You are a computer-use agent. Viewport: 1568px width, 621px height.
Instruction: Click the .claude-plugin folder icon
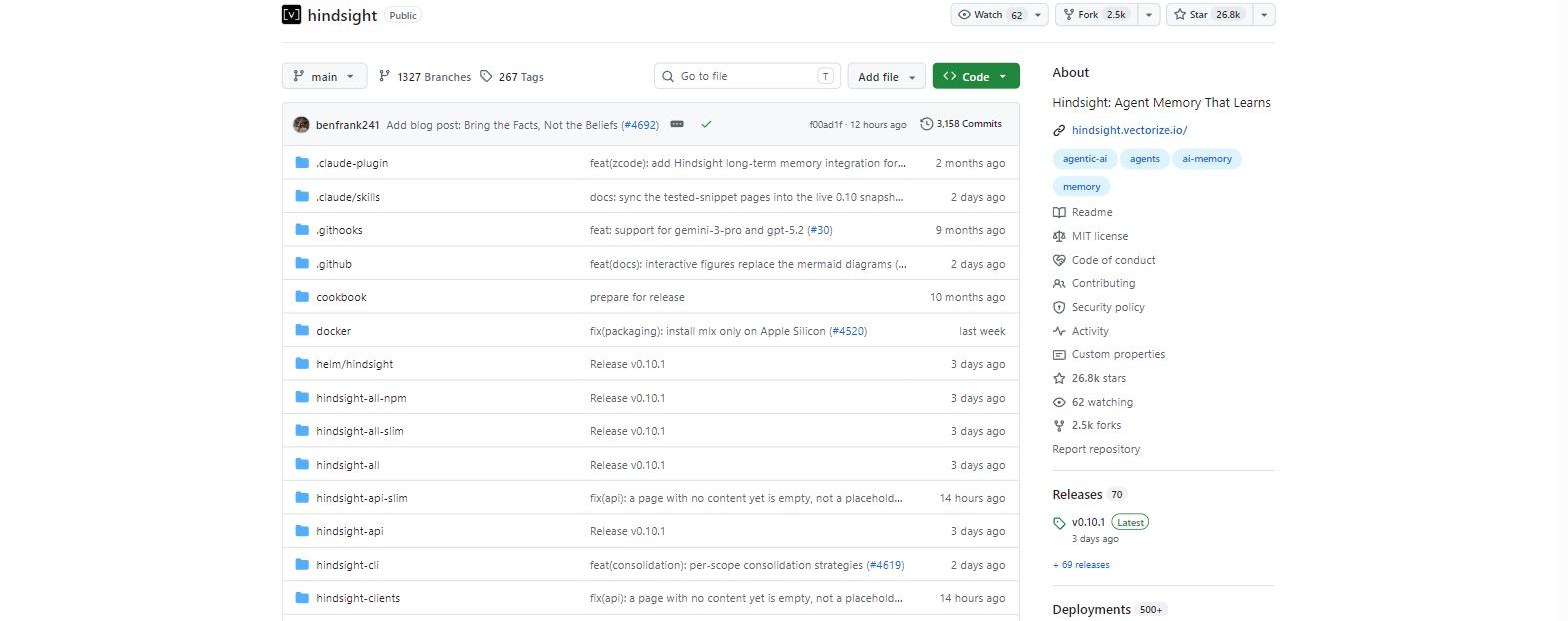pyautogui.click(x=302, y=163)
